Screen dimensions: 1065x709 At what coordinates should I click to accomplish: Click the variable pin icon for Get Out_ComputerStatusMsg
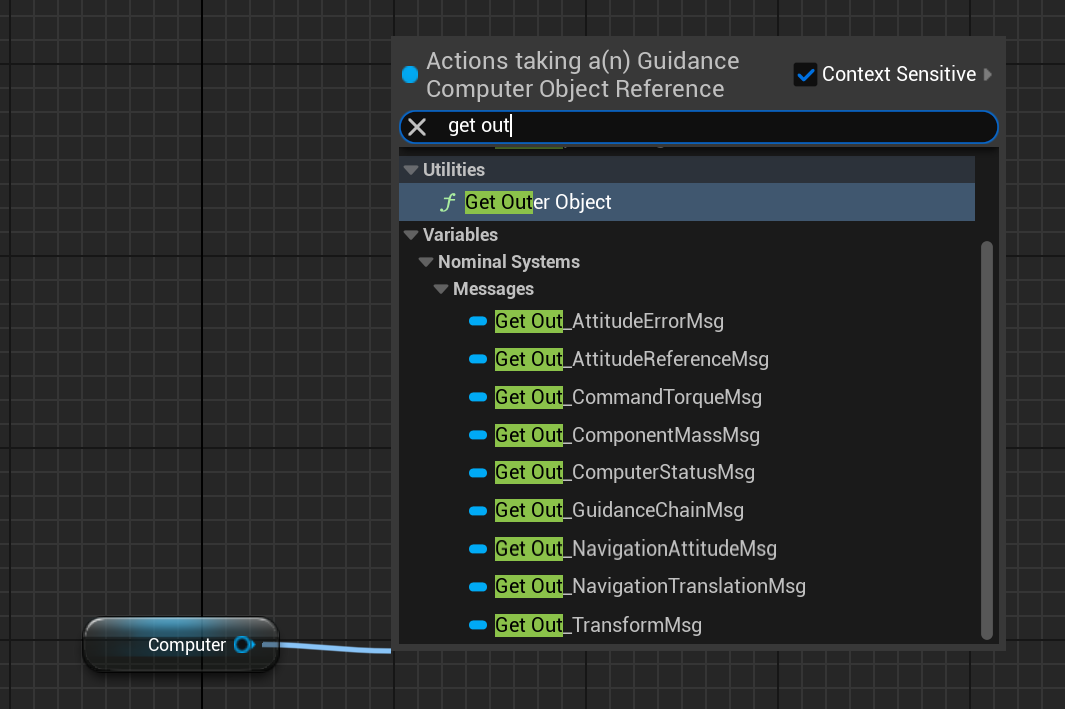tap(478, 473)
